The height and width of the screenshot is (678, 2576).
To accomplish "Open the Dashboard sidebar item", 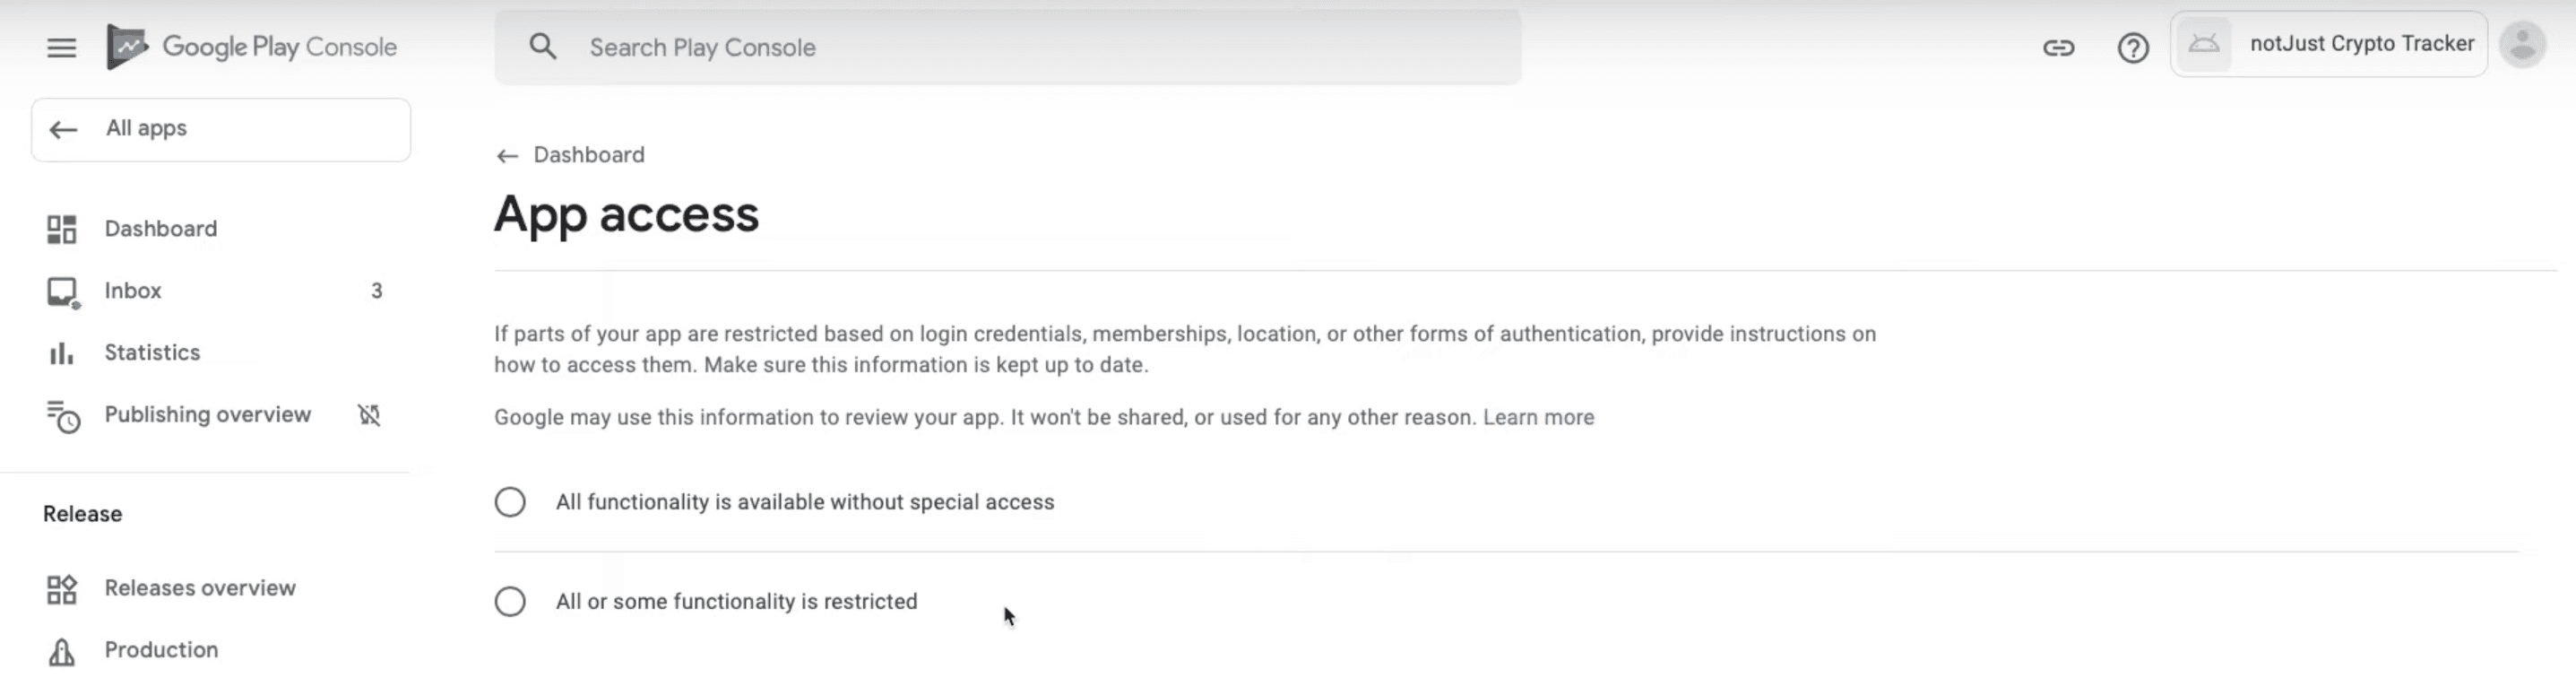I will point(160,228).
